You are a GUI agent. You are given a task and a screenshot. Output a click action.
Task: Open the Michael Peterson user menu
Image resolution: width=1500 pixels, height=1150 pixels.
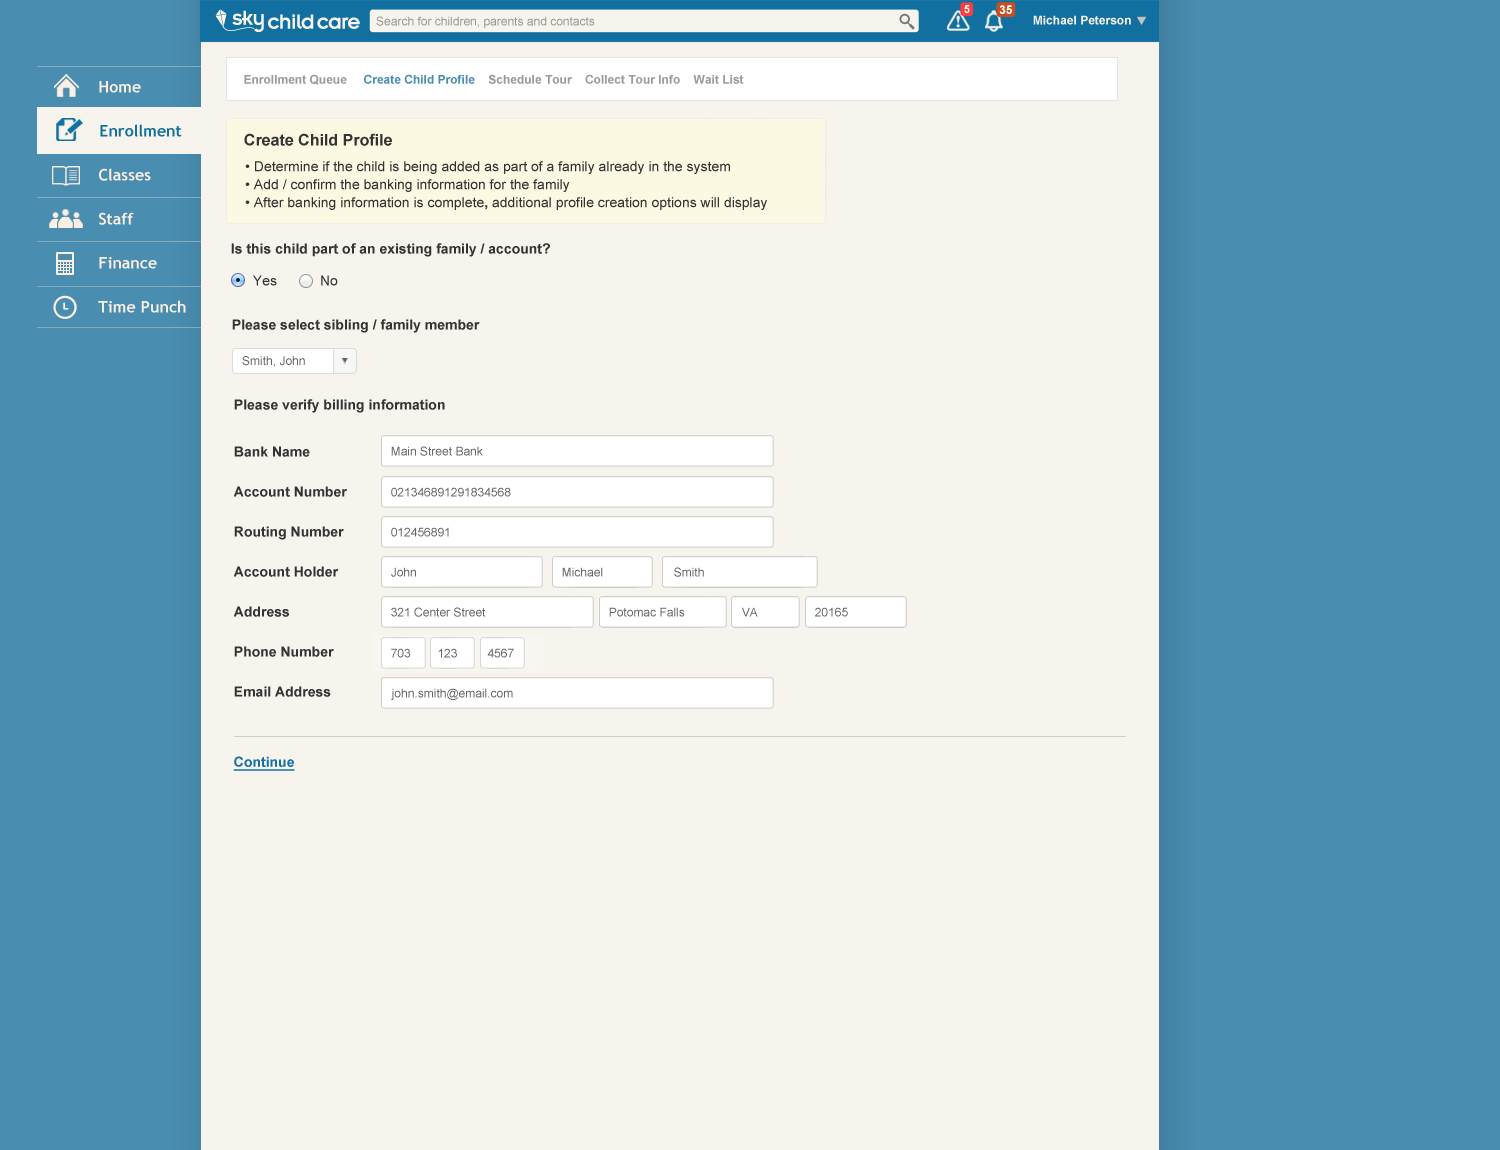(1088, 21)
